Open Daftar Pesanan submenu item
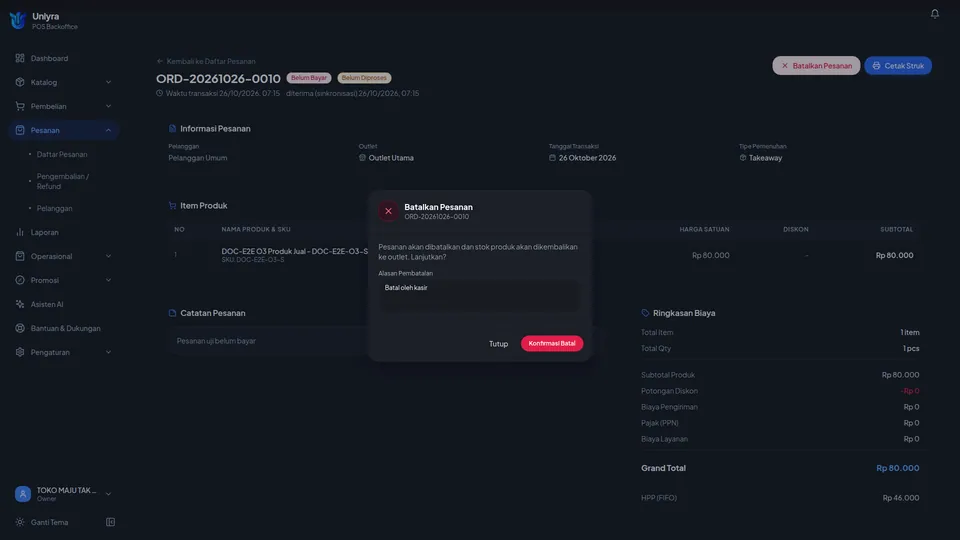This screenshot has height=540, width=960. point(62,154)
